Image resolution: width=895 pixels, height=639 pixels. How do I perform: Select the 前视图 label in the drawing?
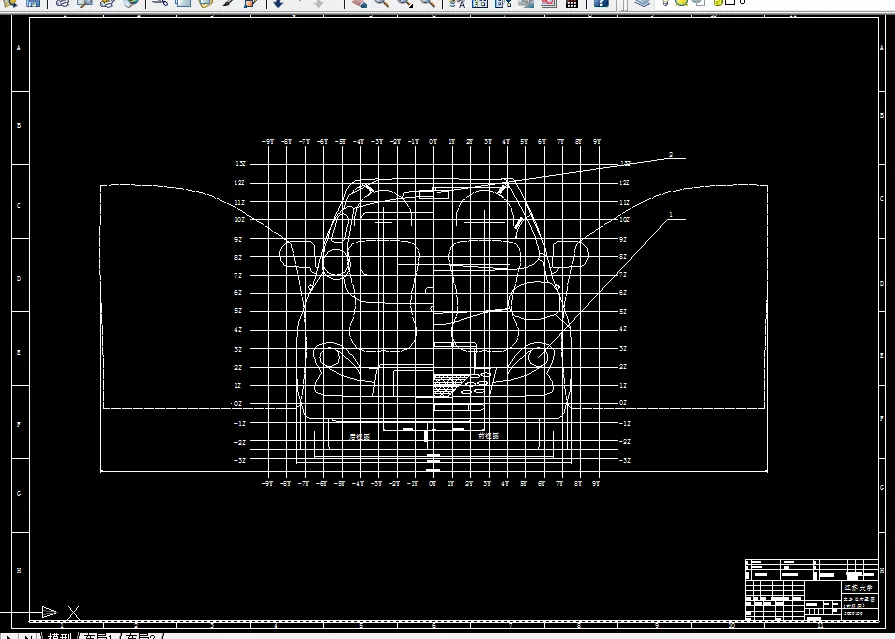pos(489,436)
